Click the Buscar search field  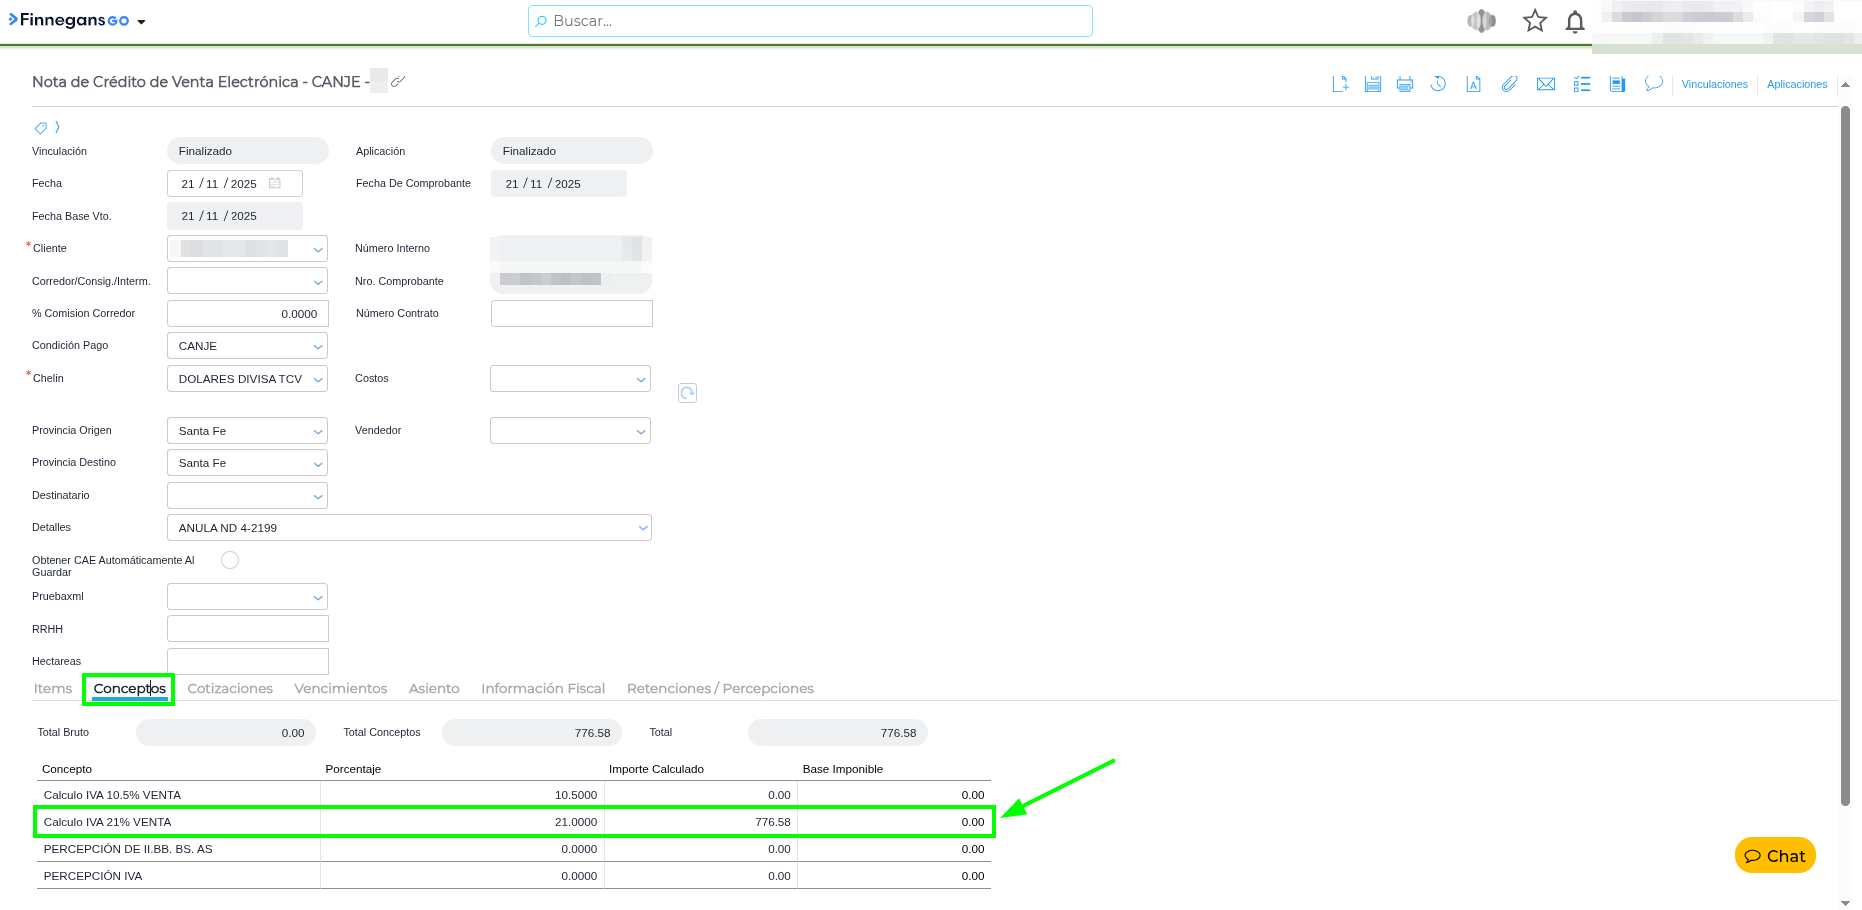(x=810, y=21)
